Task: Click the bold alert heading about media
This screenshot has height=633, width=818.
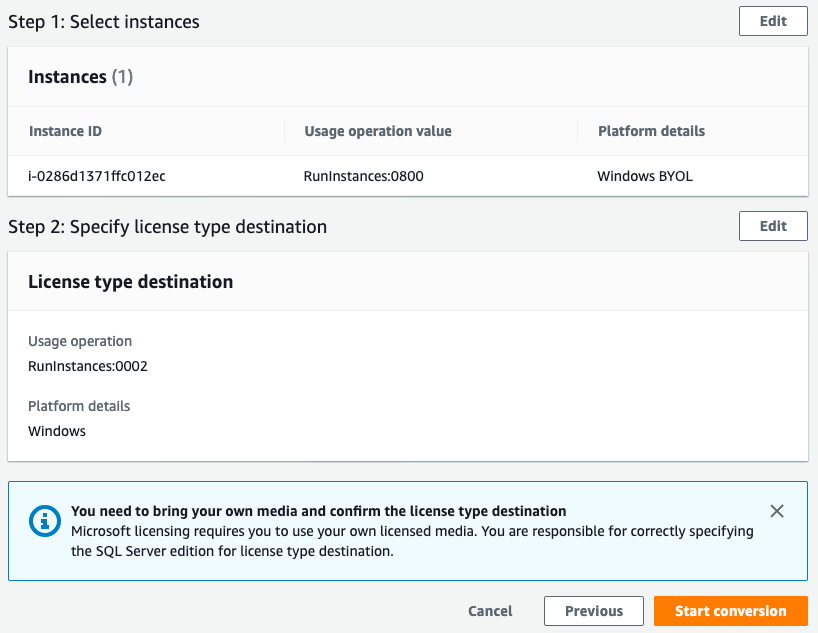Action: (x=319, y=511)
